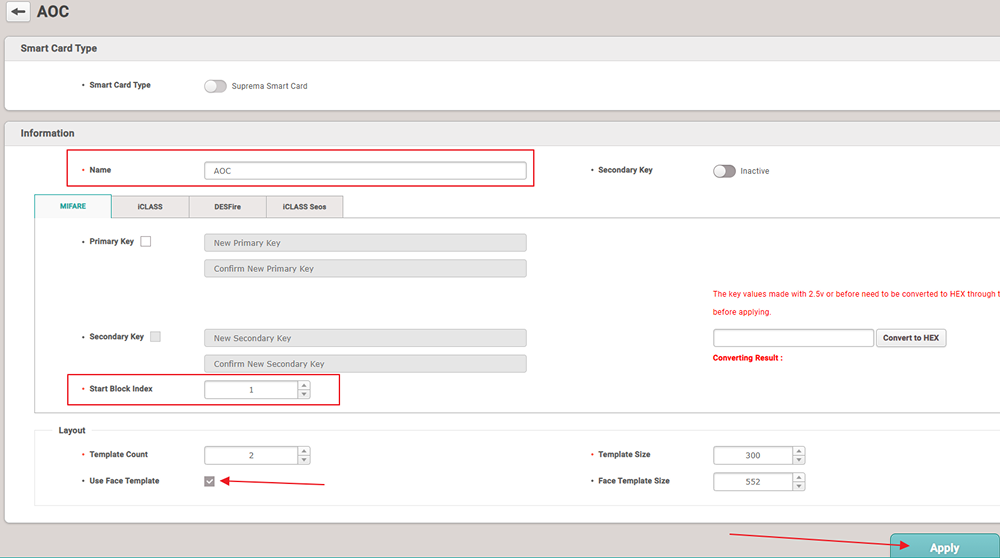Click the back arrow icon beside AOC
Viewport: 1000px width, 558px height.
click(18, 11)
